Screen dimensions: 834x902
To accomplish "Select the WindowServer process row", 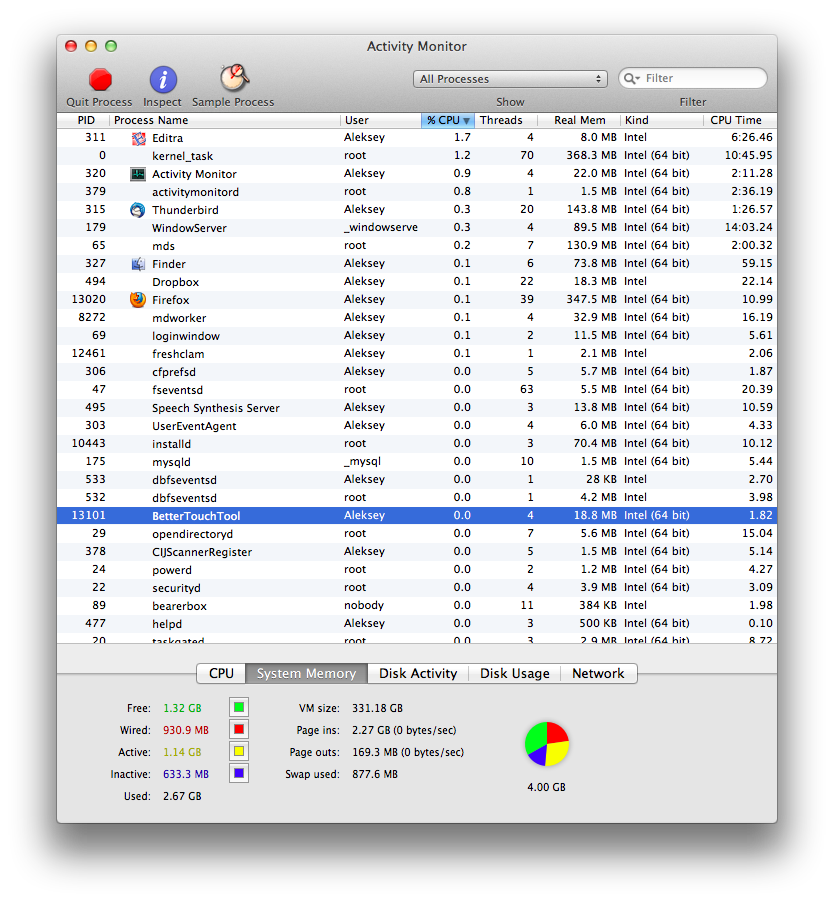I will click(417, 228).
